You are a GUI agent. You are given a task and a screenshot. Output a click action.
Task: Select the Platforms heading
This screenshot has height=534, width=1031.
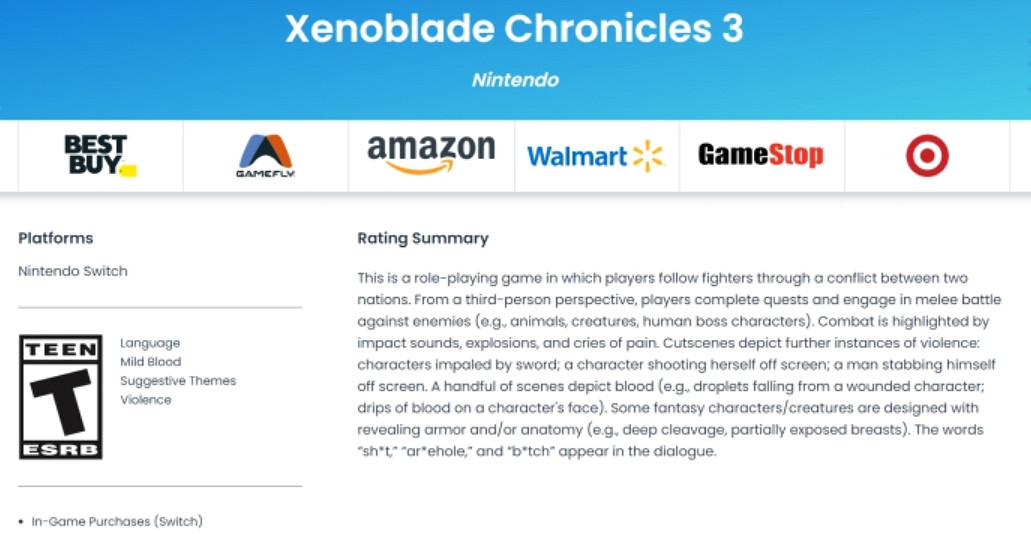(x=56, y=238)
